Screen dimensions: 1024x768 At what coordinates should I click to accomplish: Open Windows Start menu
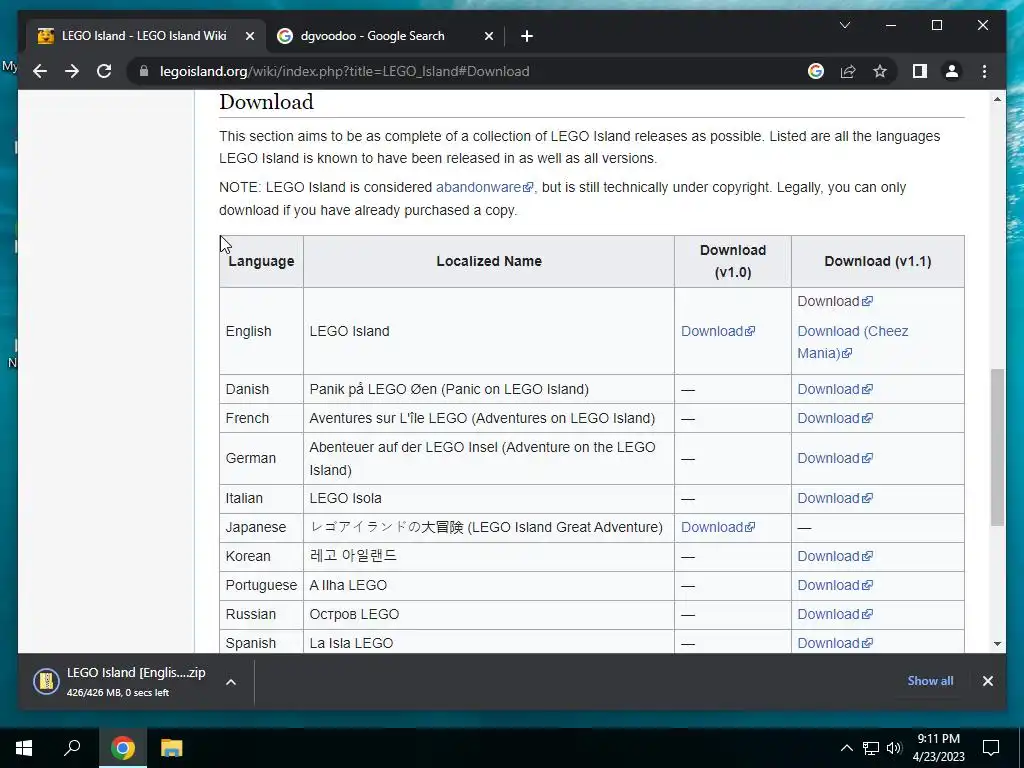point(24,748)
